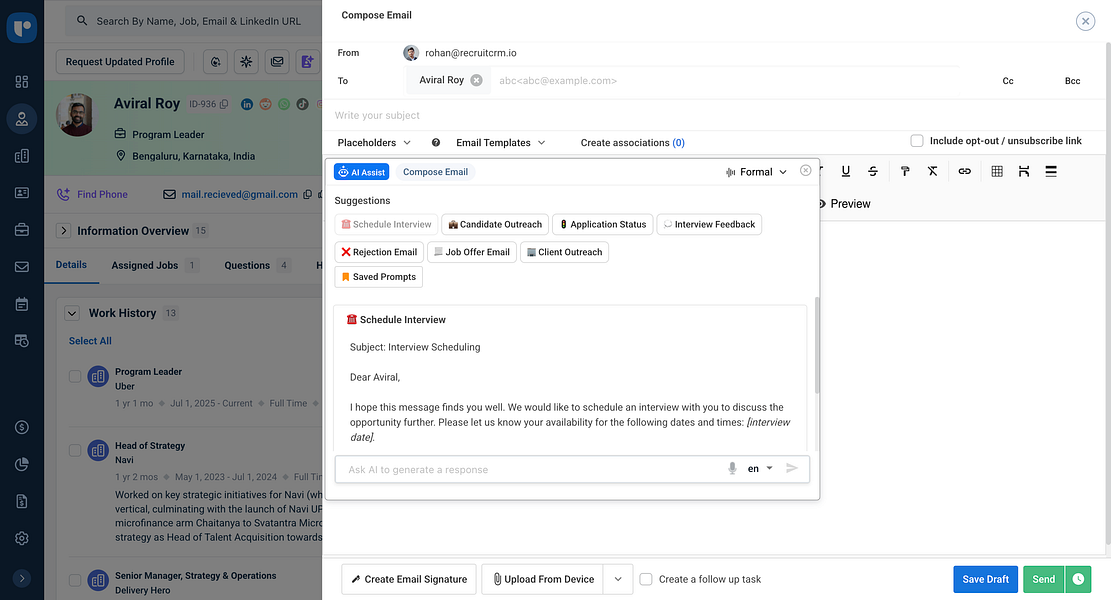
Task: Open placeholders help question mark
Action: pyautogui.click(x=436, y=142)
